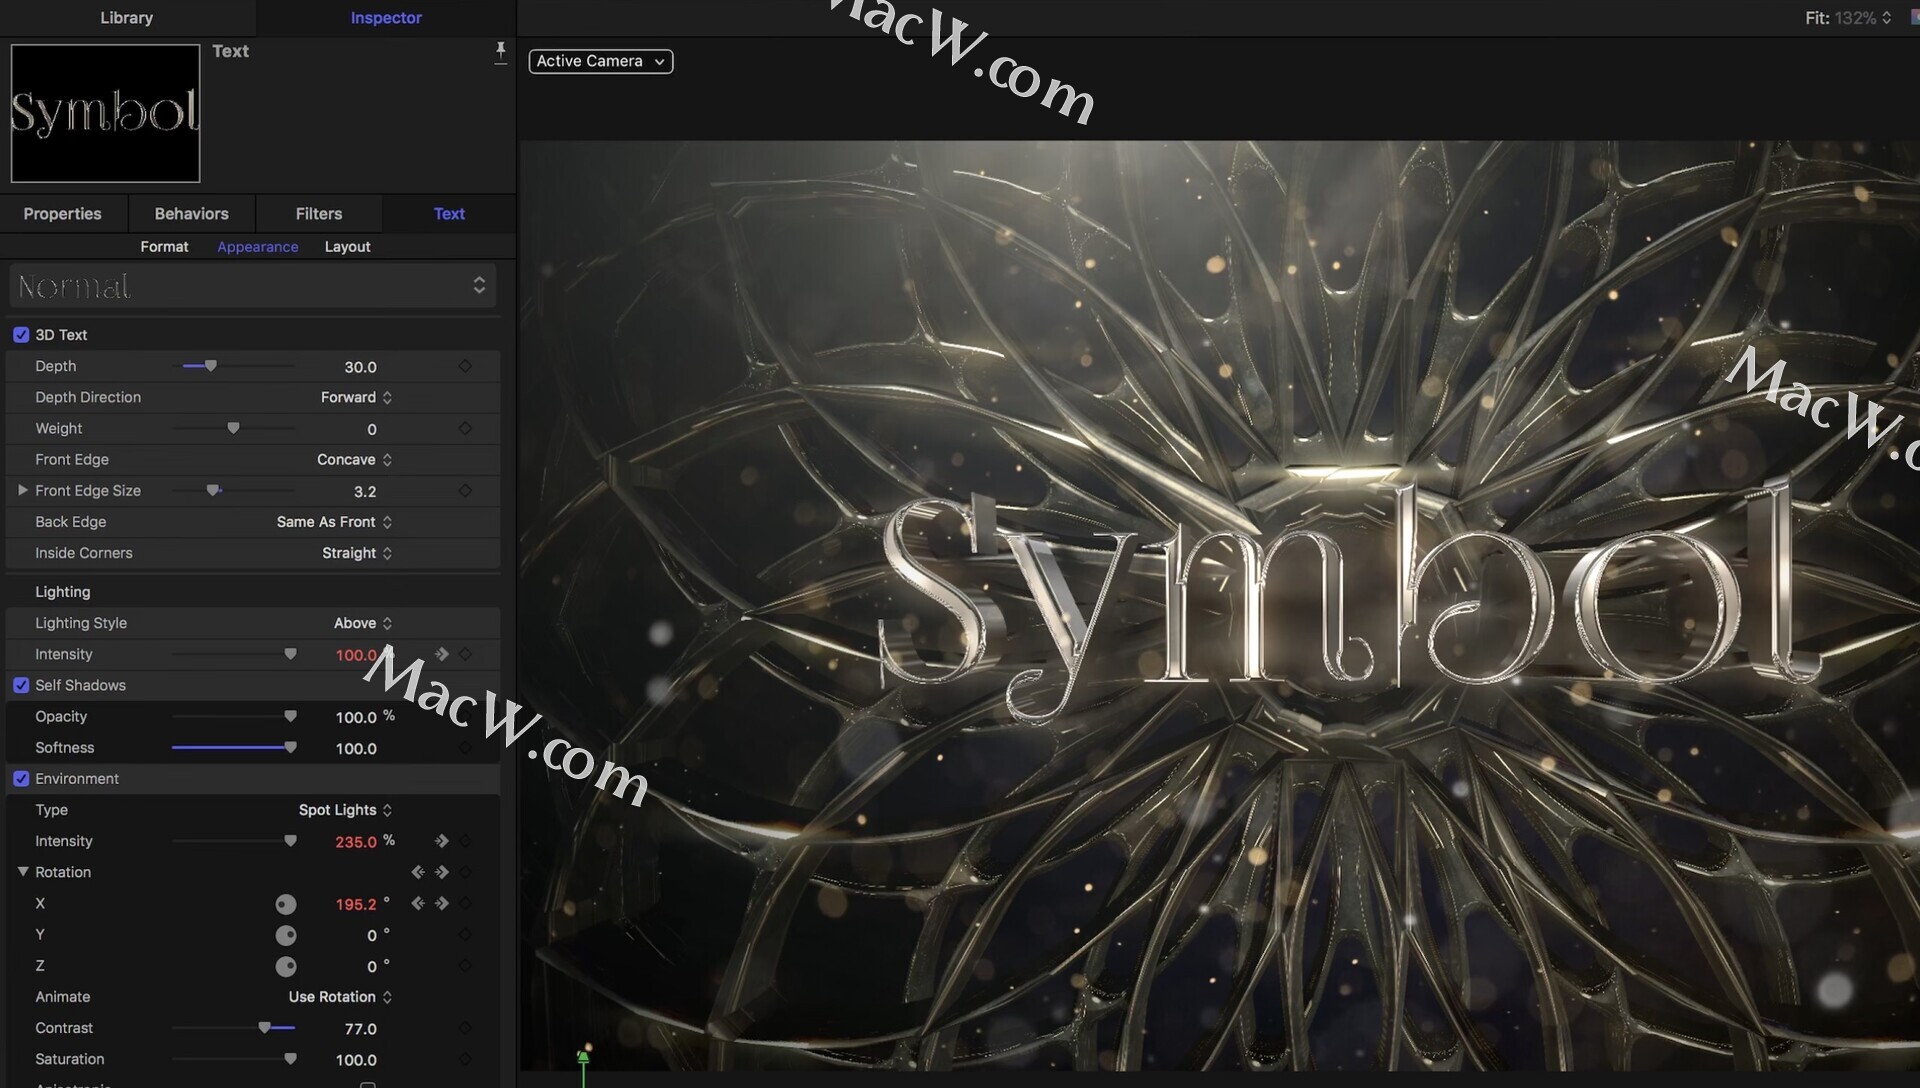Go to previous keyframe on Rotation X
The image size is (1920, 1088).
tap(418, 904)
